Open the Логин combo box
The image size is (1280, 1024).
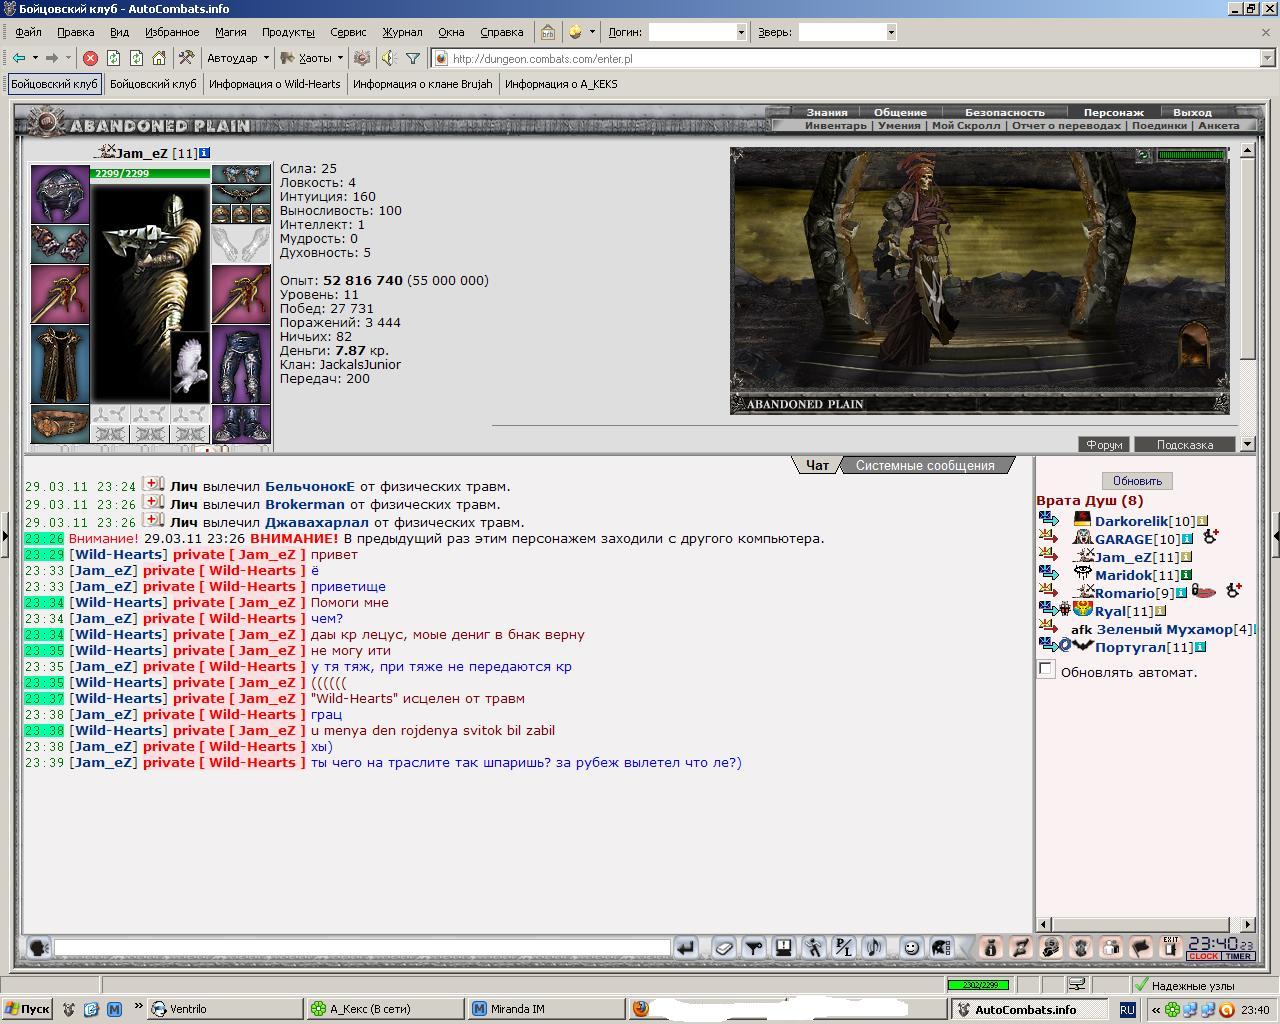[x=697, y=32]
